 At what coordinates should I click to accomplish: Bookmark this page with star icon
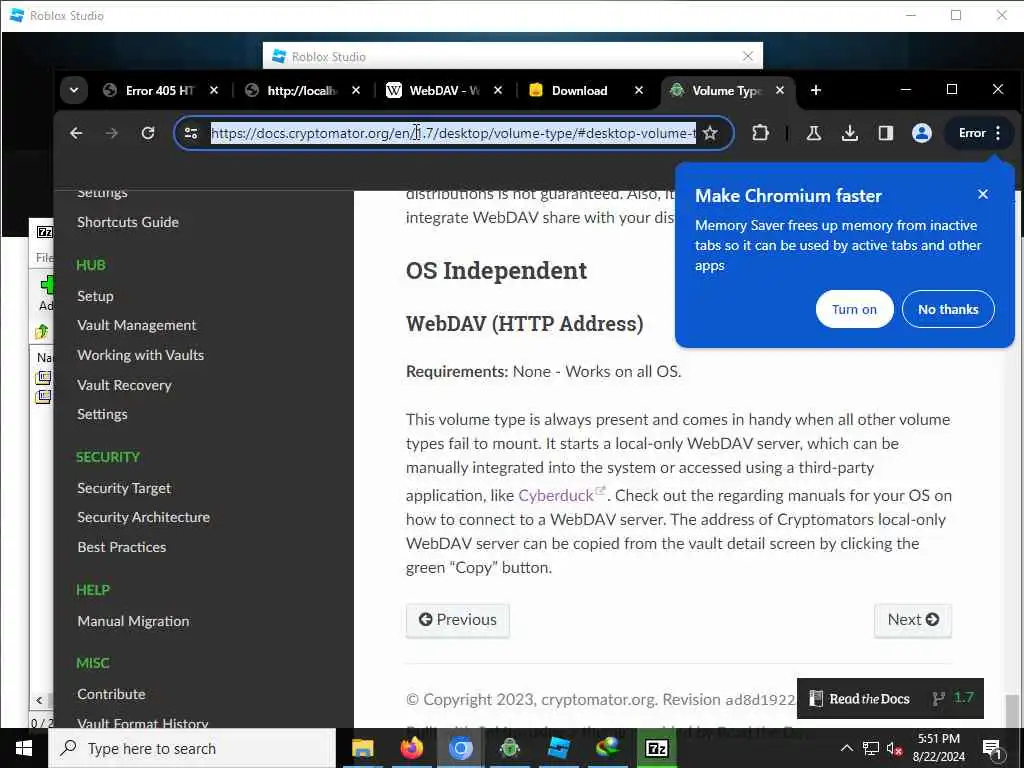[x=710, y=133]
